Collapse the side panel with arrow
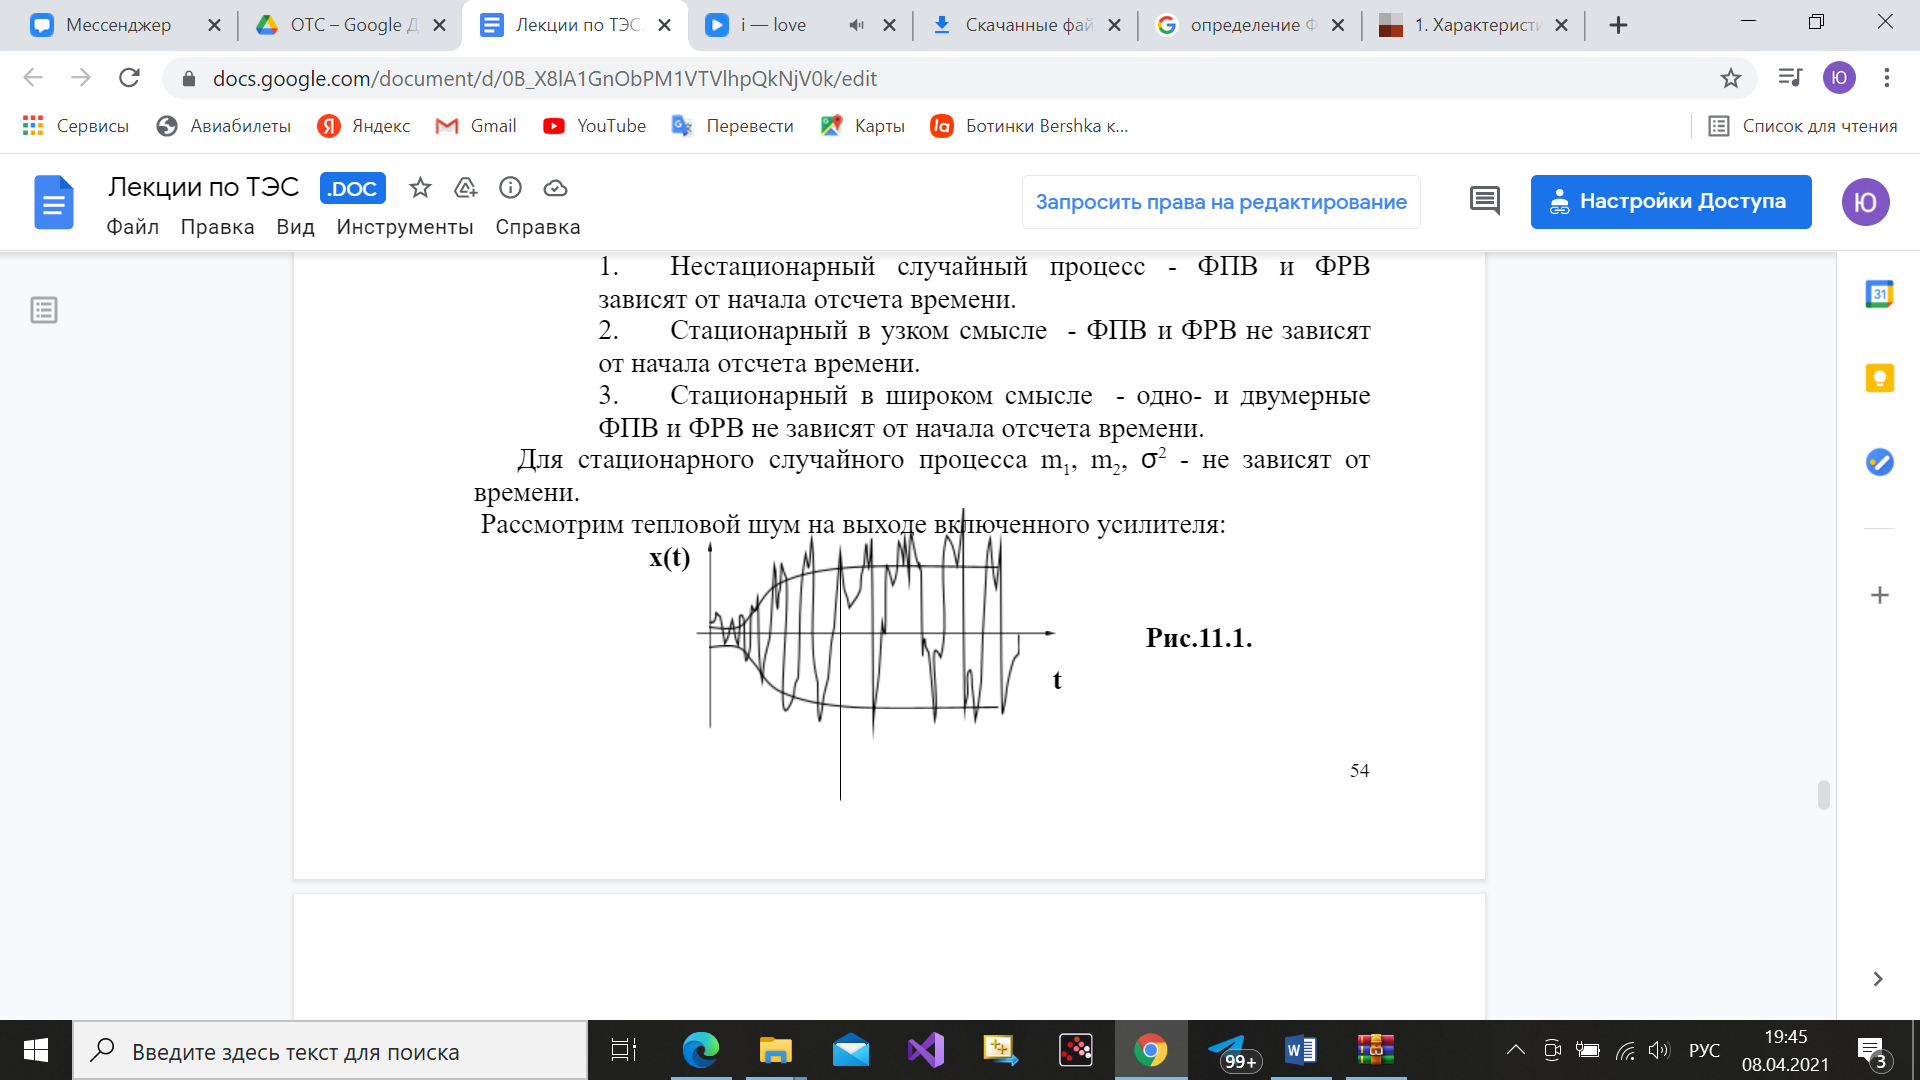 (x=1878, y=979)
